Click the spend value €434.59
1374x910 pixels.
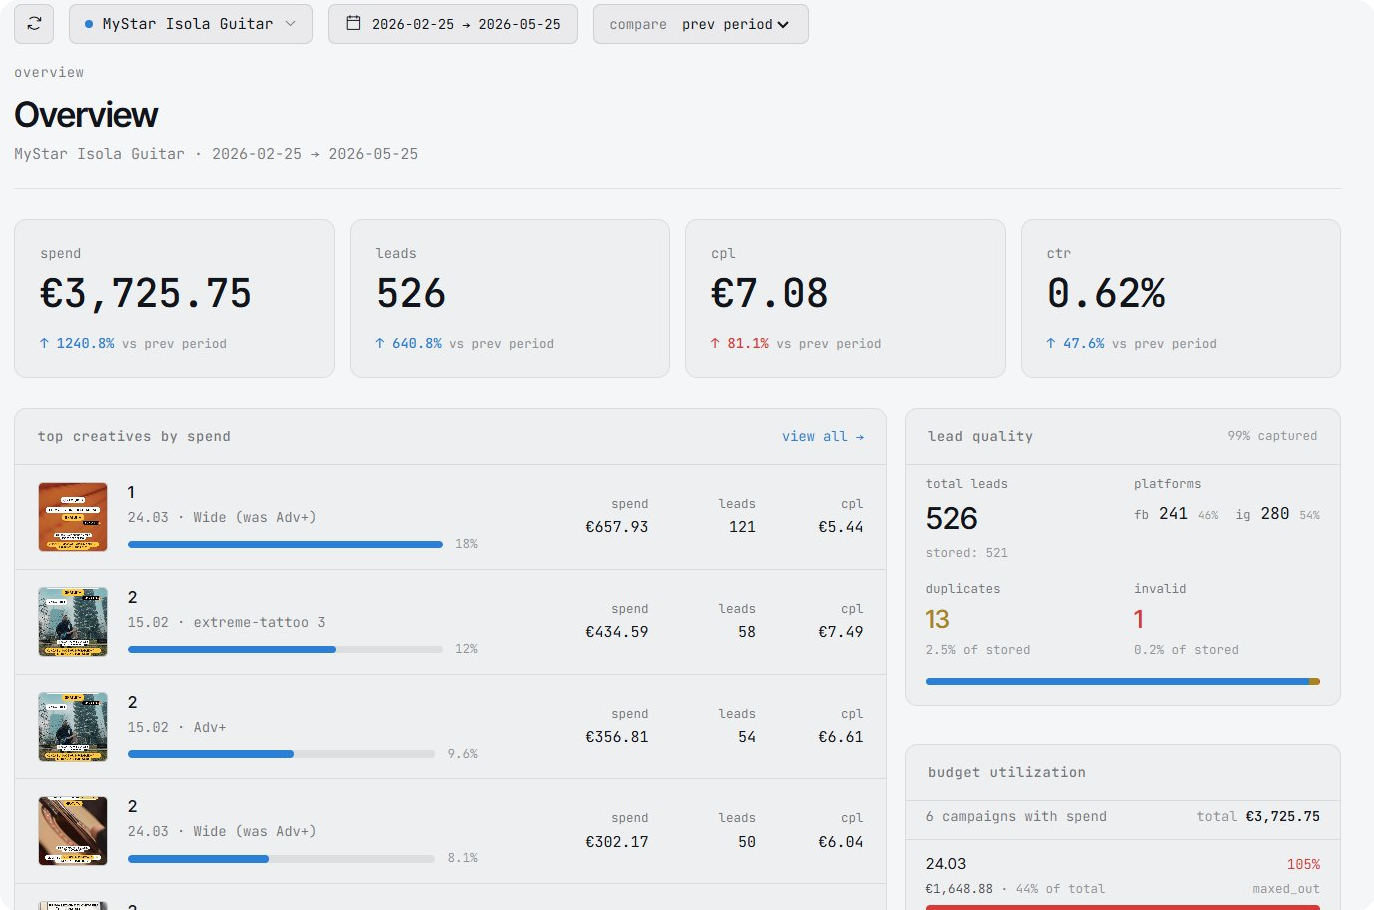[617, 632]
